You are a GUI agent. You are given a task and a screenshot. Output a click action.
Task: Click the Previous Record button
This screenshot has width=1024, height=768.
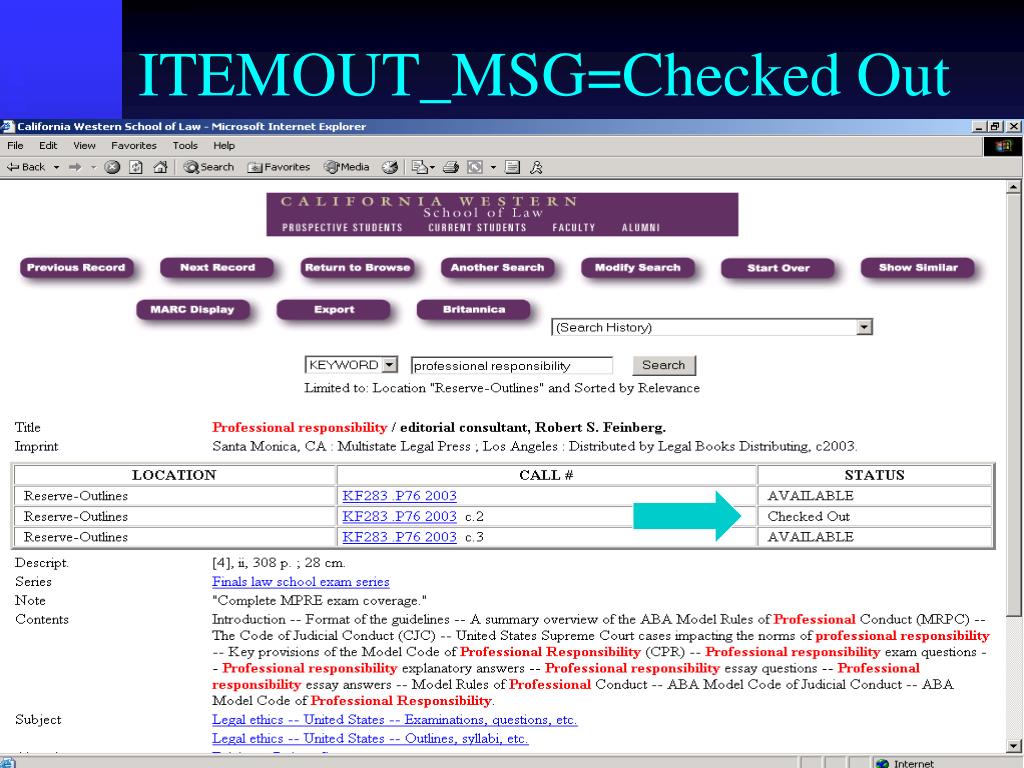76,268
